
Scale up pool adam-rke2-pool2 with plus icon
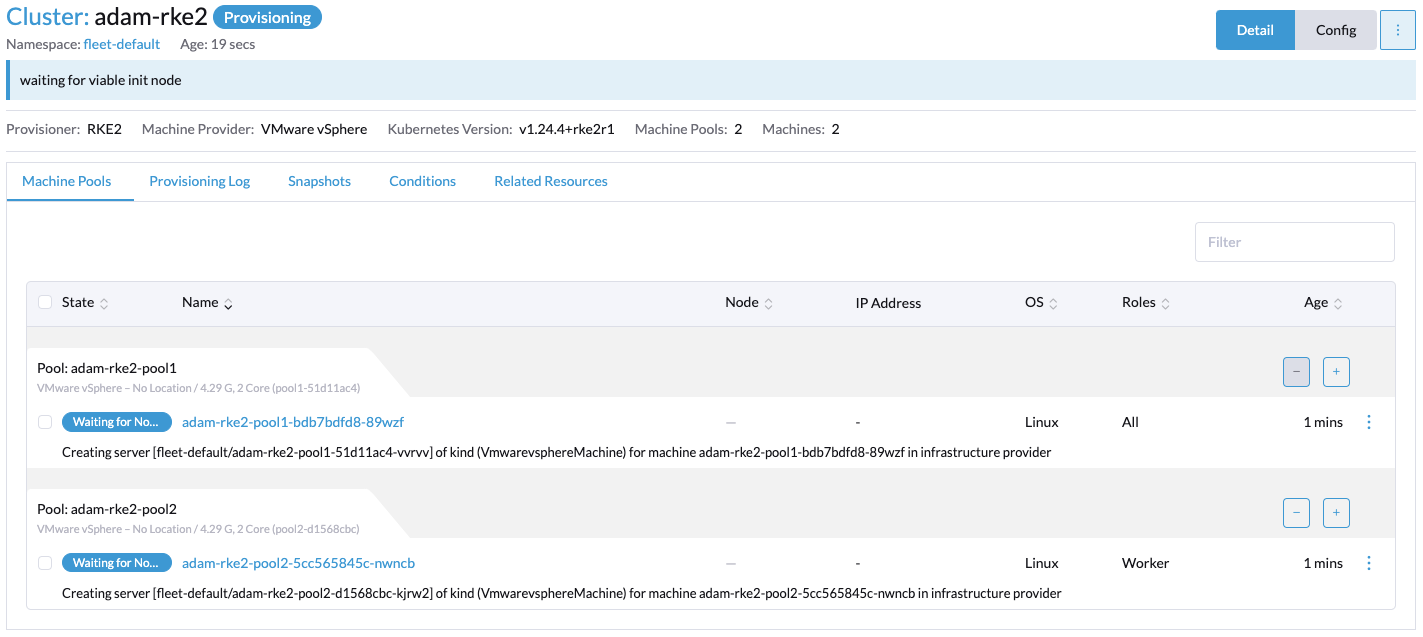tap(1336, 512)
